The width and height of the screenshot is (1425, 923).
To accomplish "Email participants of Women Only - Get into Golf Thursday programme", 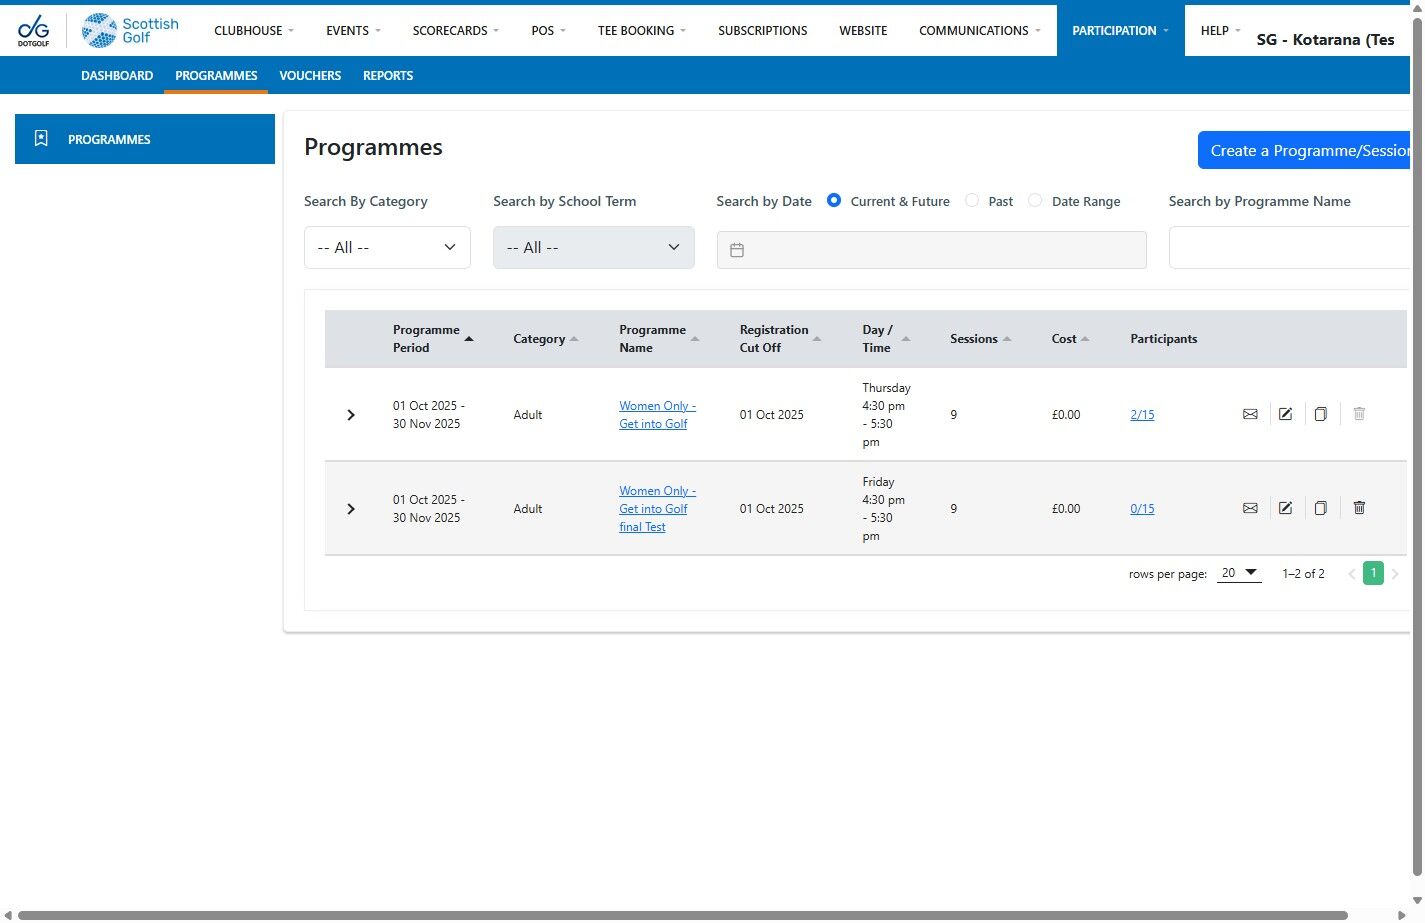I will 1250,414.
